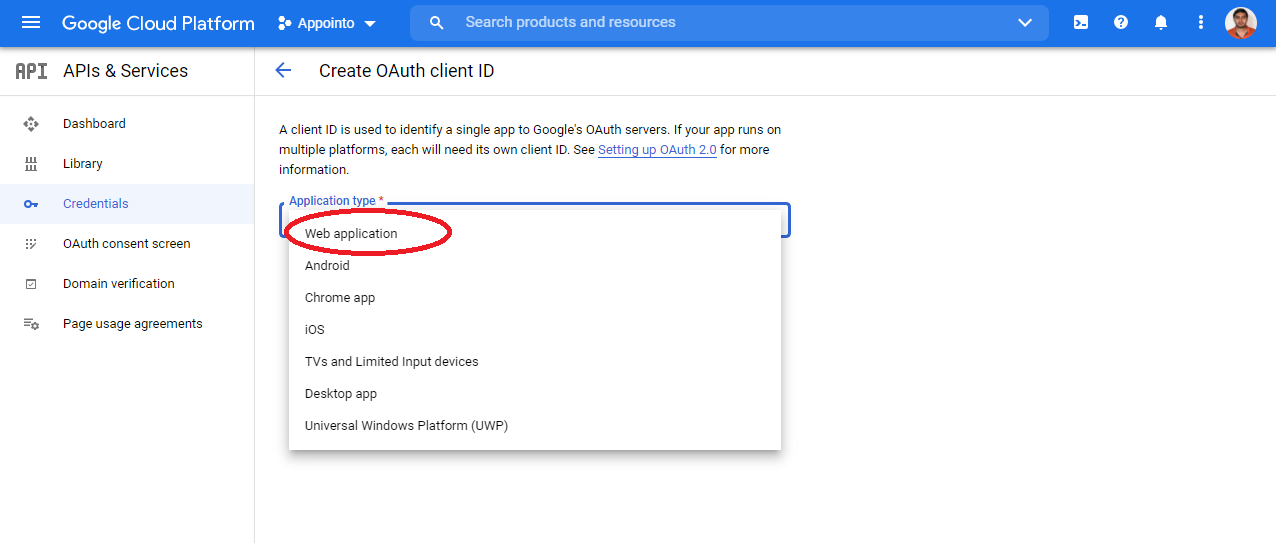Select TVs and Limited Input devices
1276x543 pixels.
pyautogui.click(x=535, y=362)
